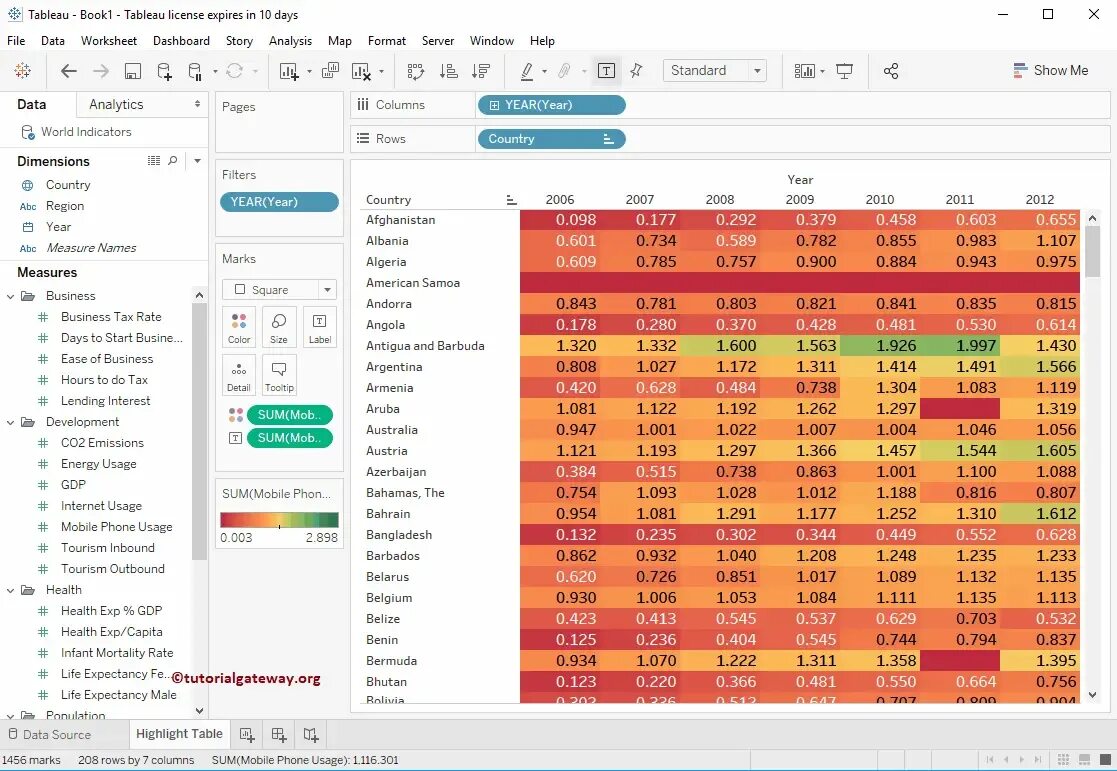Open the Color marks card
1117x771 pixels.
(239, 328)
